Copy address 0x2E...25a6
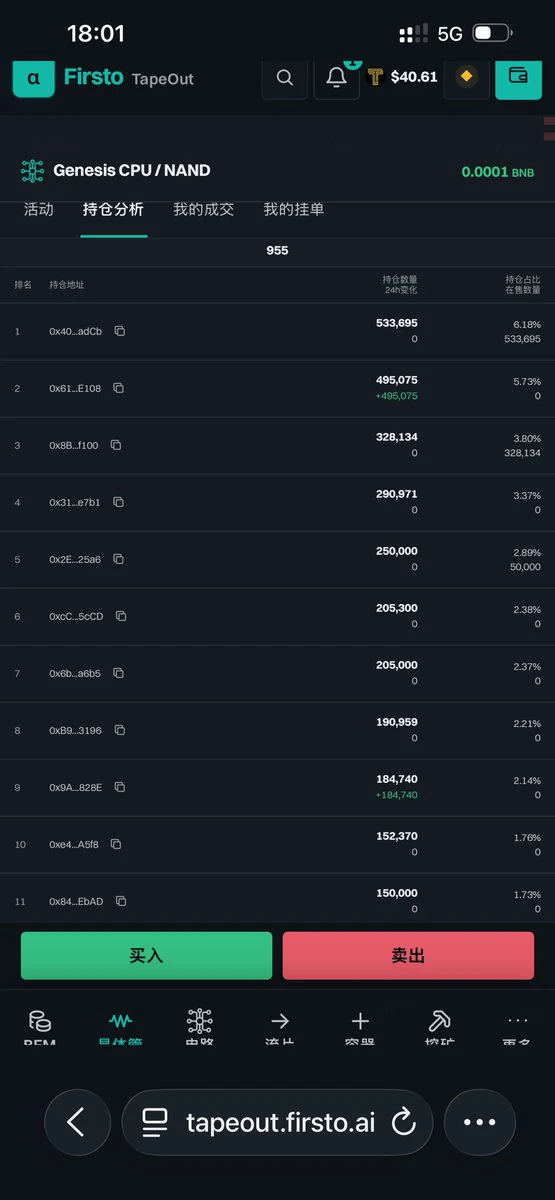This screenshot has width=555, height=1200. (x=118, y=559)
